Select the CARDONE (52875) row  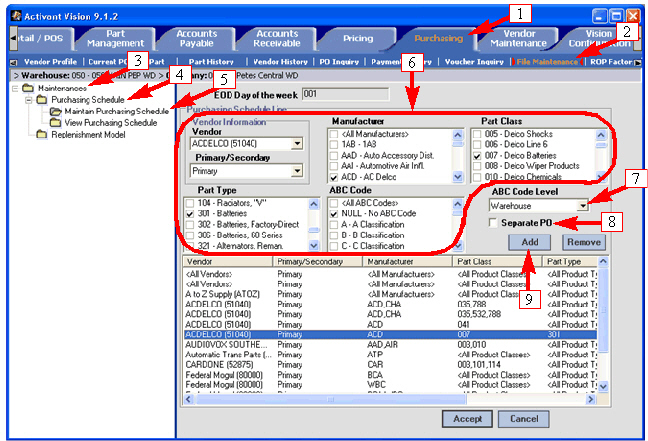(x=391, y=365)
